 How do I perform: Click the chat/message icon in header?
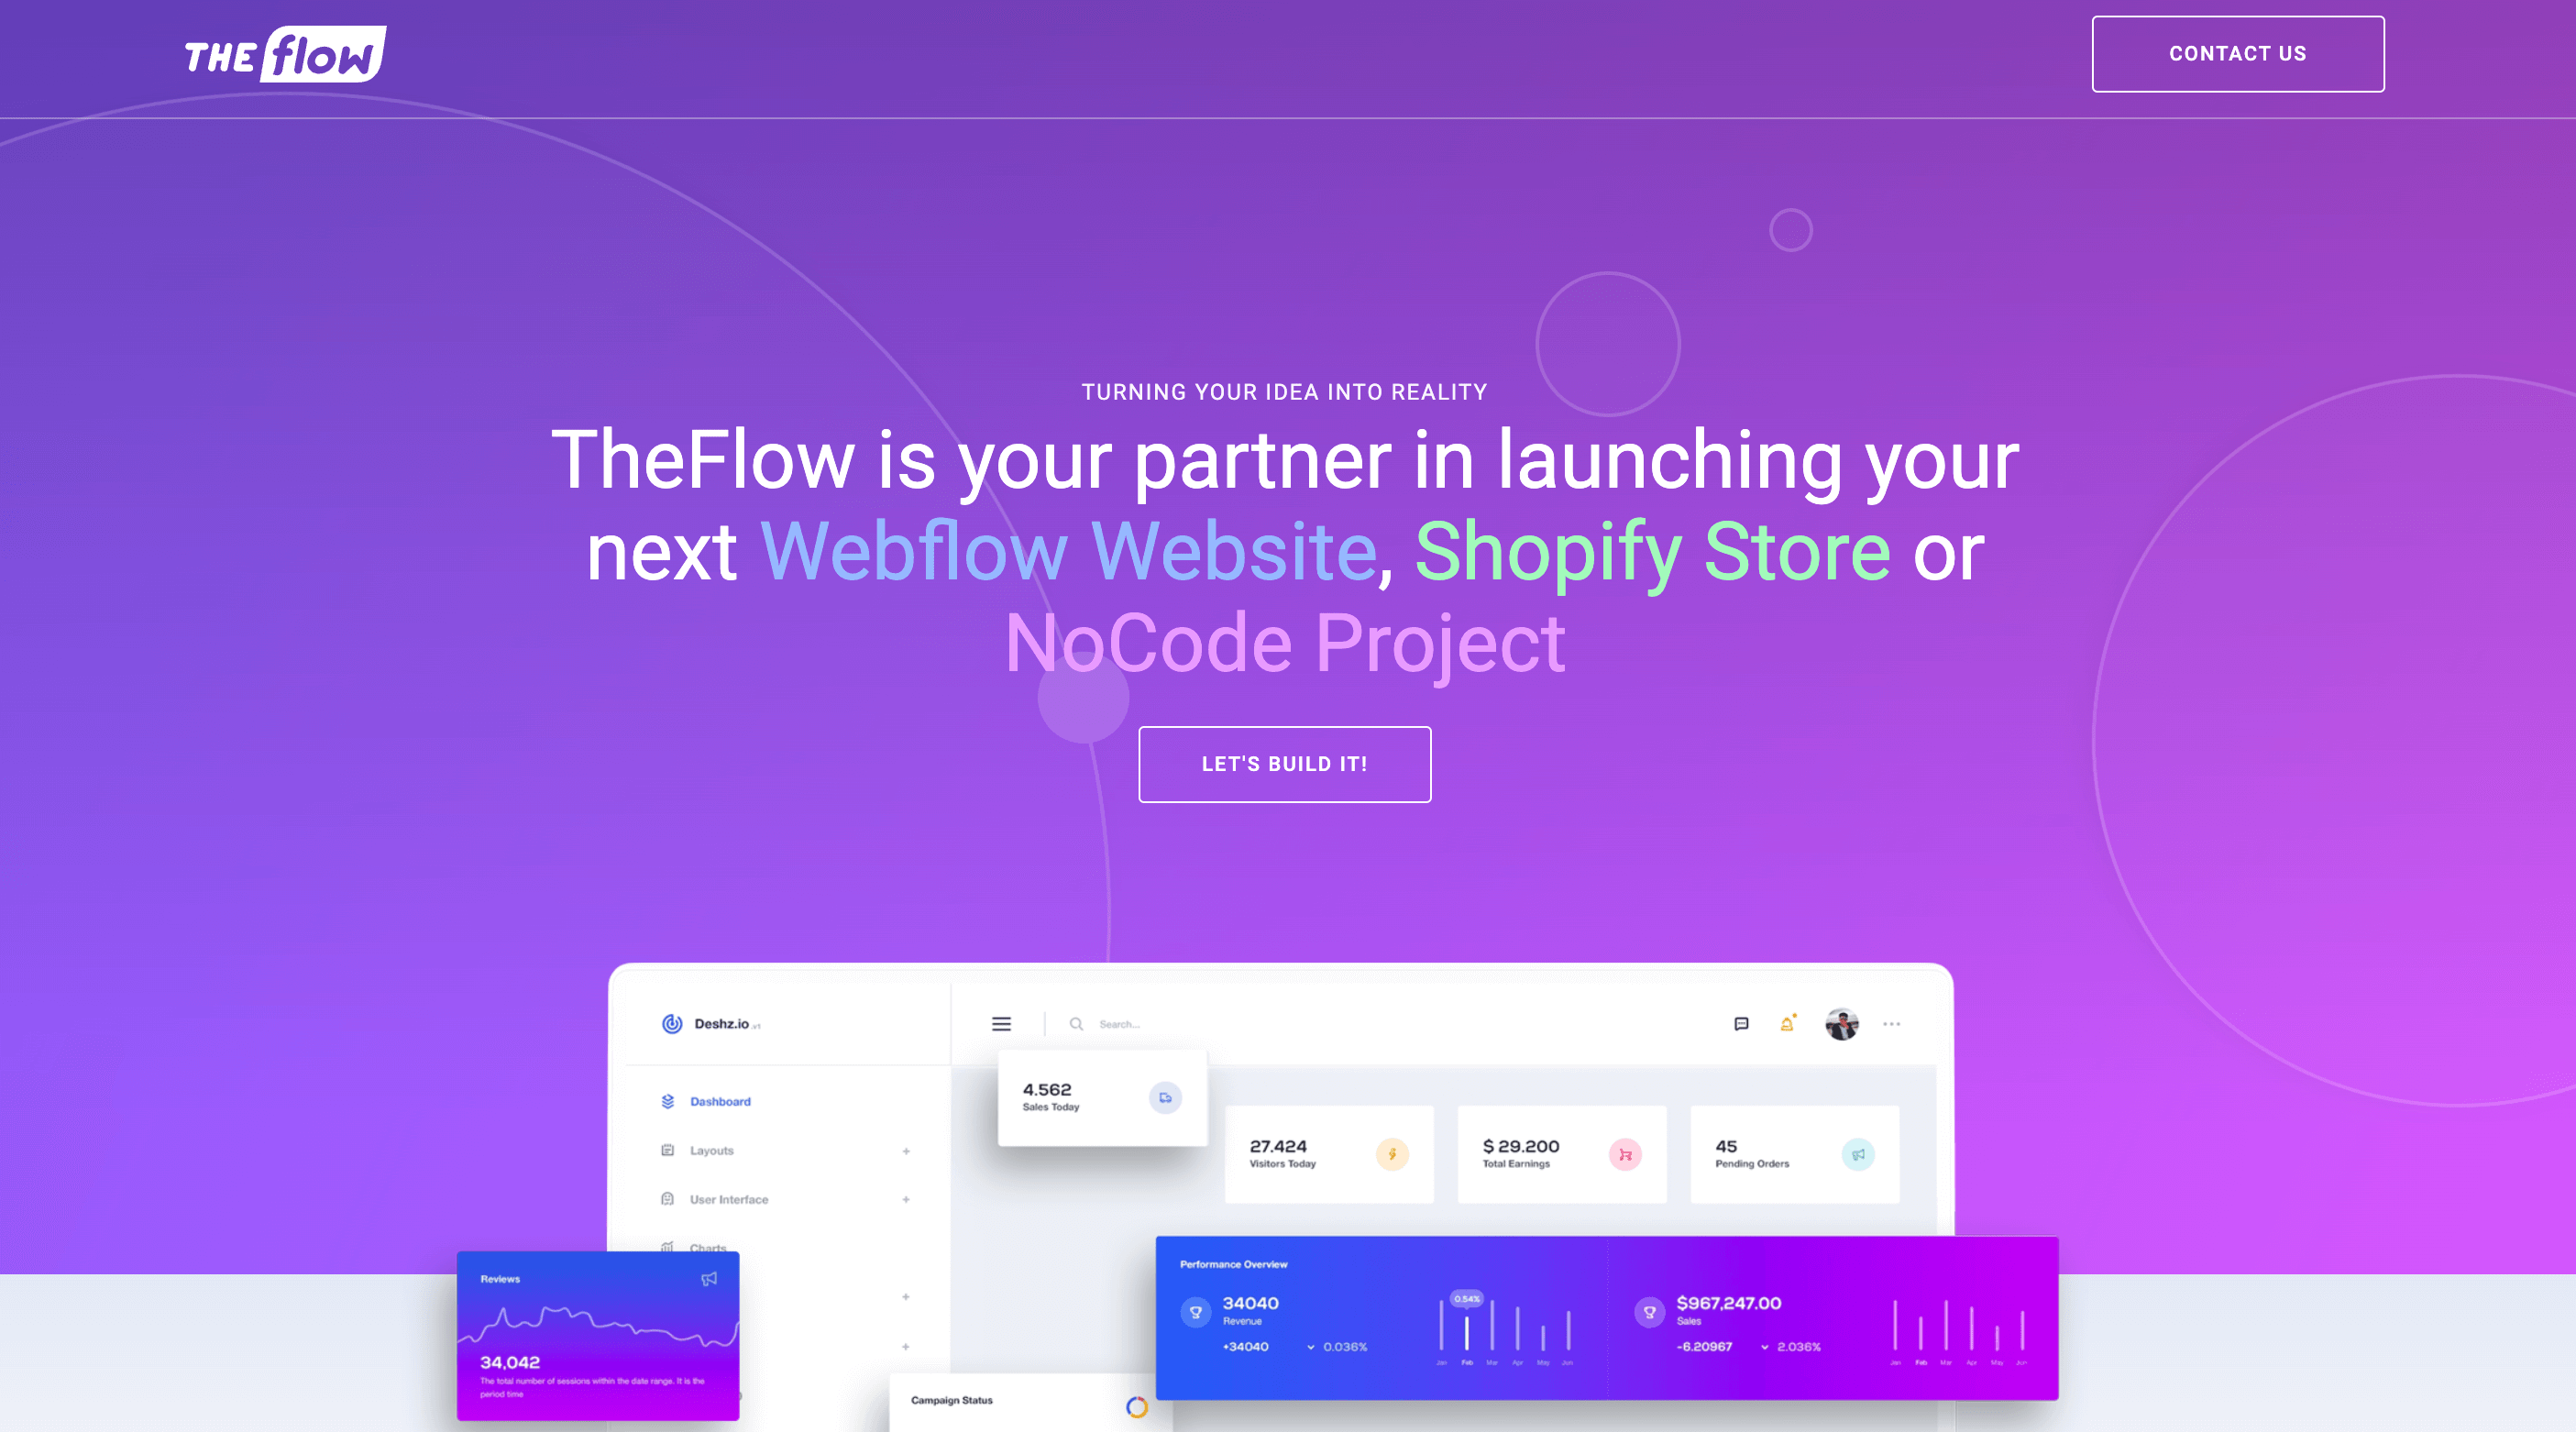pos(1742,1023)
